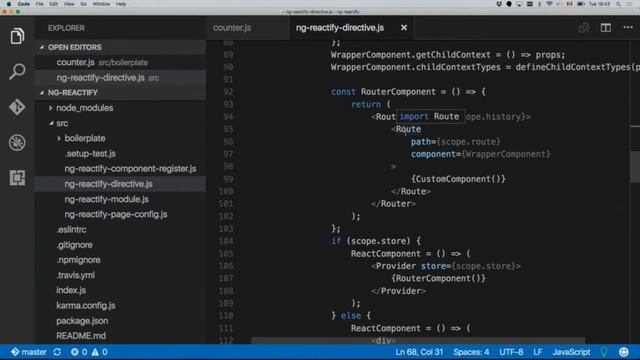
Task: Click the 'RouterComponent' identifier on line 92
Action: 398,92
